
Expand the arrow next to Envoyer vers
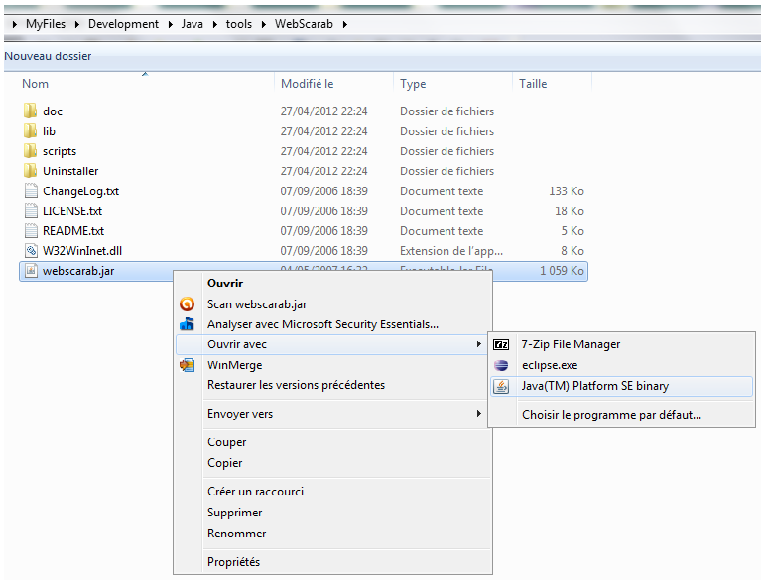479,414
